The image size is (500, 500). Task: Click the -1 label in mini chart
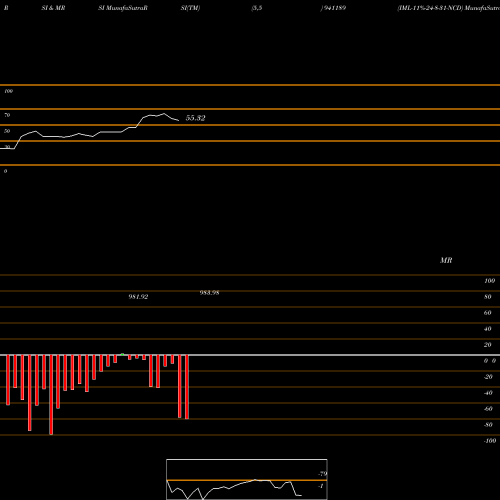pos(321,486)
